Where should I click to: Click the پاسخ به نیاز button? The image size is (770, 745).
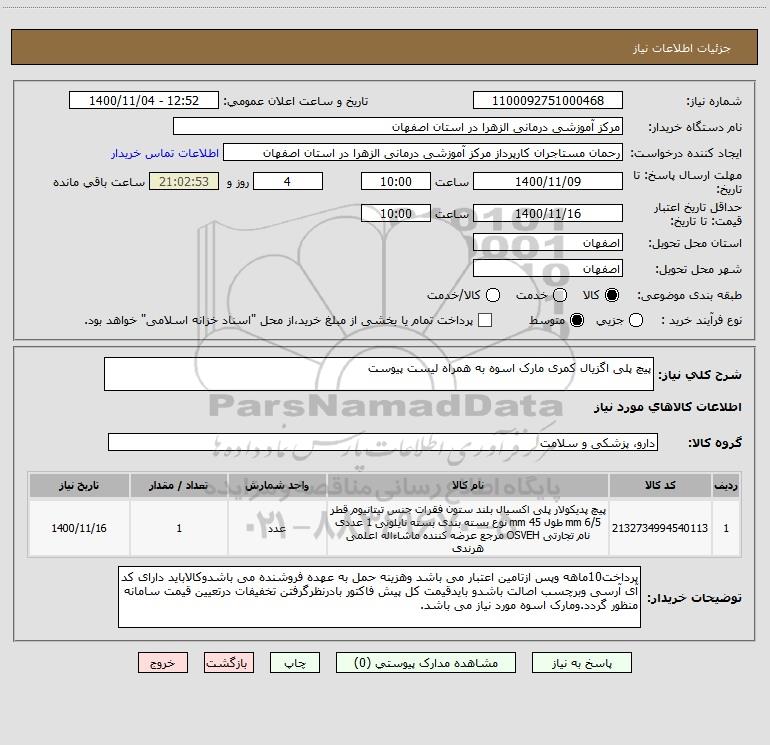[582, 663]
